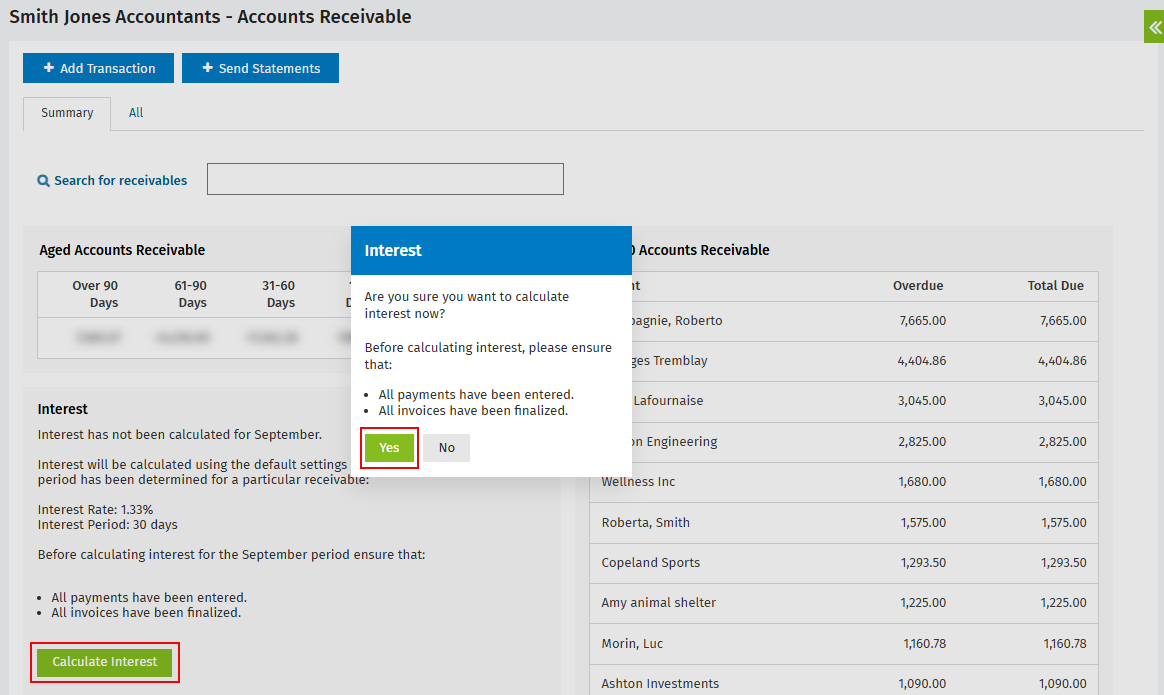
Task: Select the Roberta, Smith receivable
Action: point(844,523)
